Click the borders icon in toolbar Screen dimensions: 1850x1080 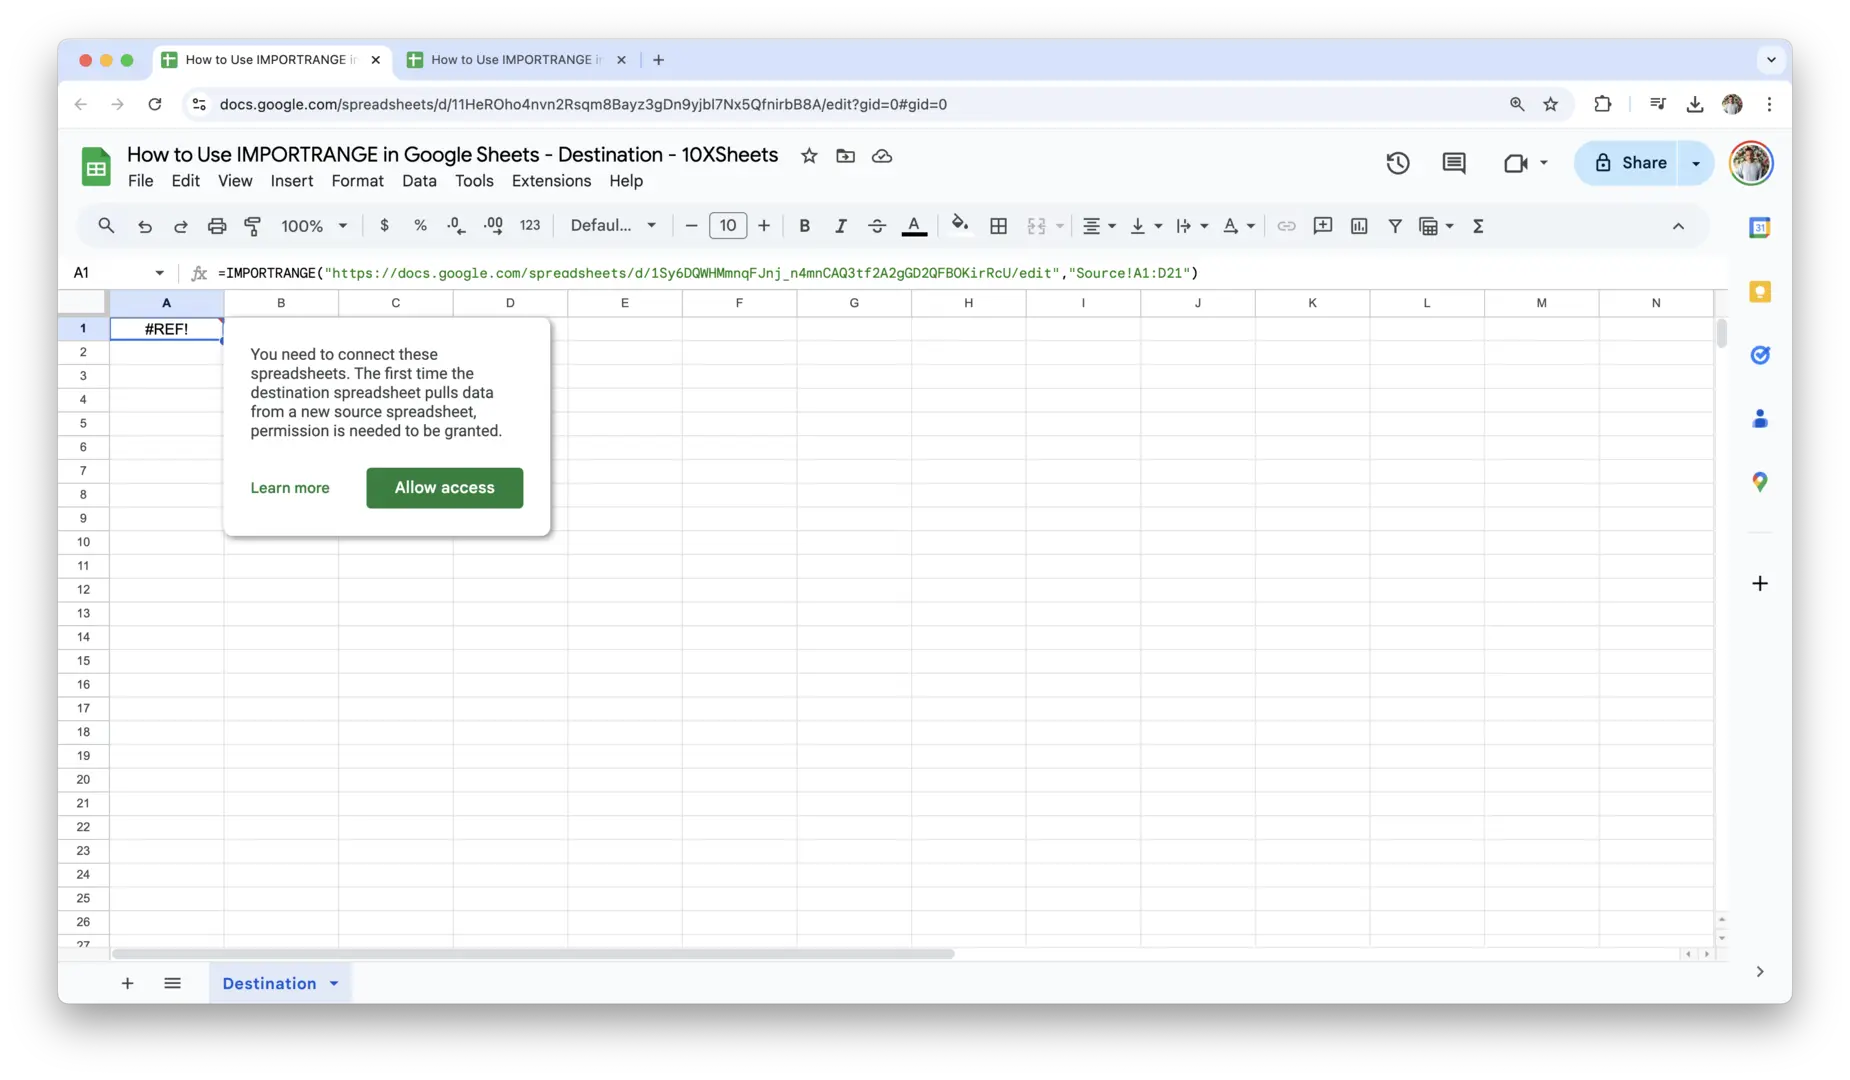[x=998, y=226]
